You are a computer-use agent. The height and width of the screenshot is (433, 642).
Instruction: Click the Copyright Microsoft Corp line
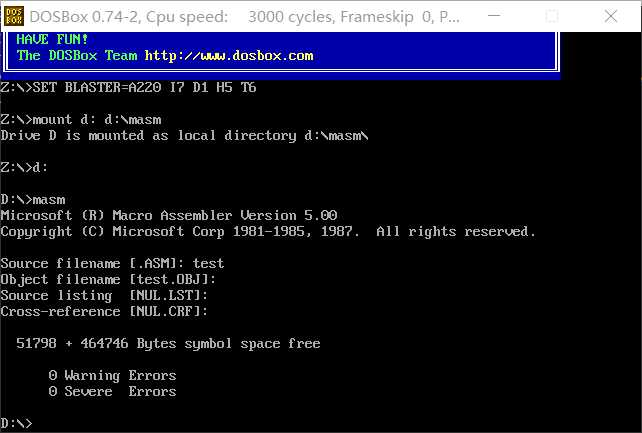point(268,232)
